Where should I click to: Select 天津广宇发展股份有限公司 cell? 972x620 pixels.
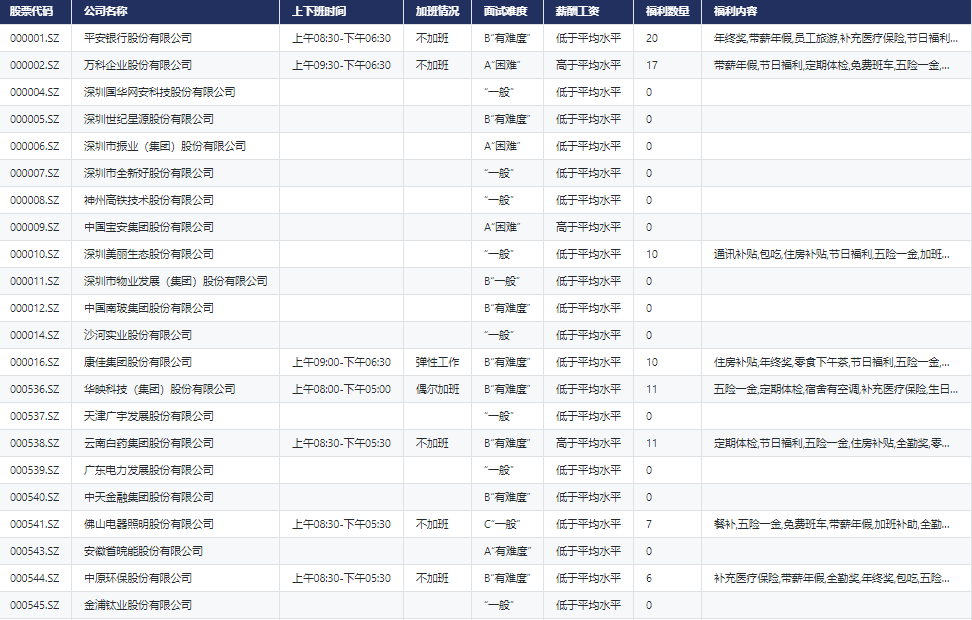point(149,416)
